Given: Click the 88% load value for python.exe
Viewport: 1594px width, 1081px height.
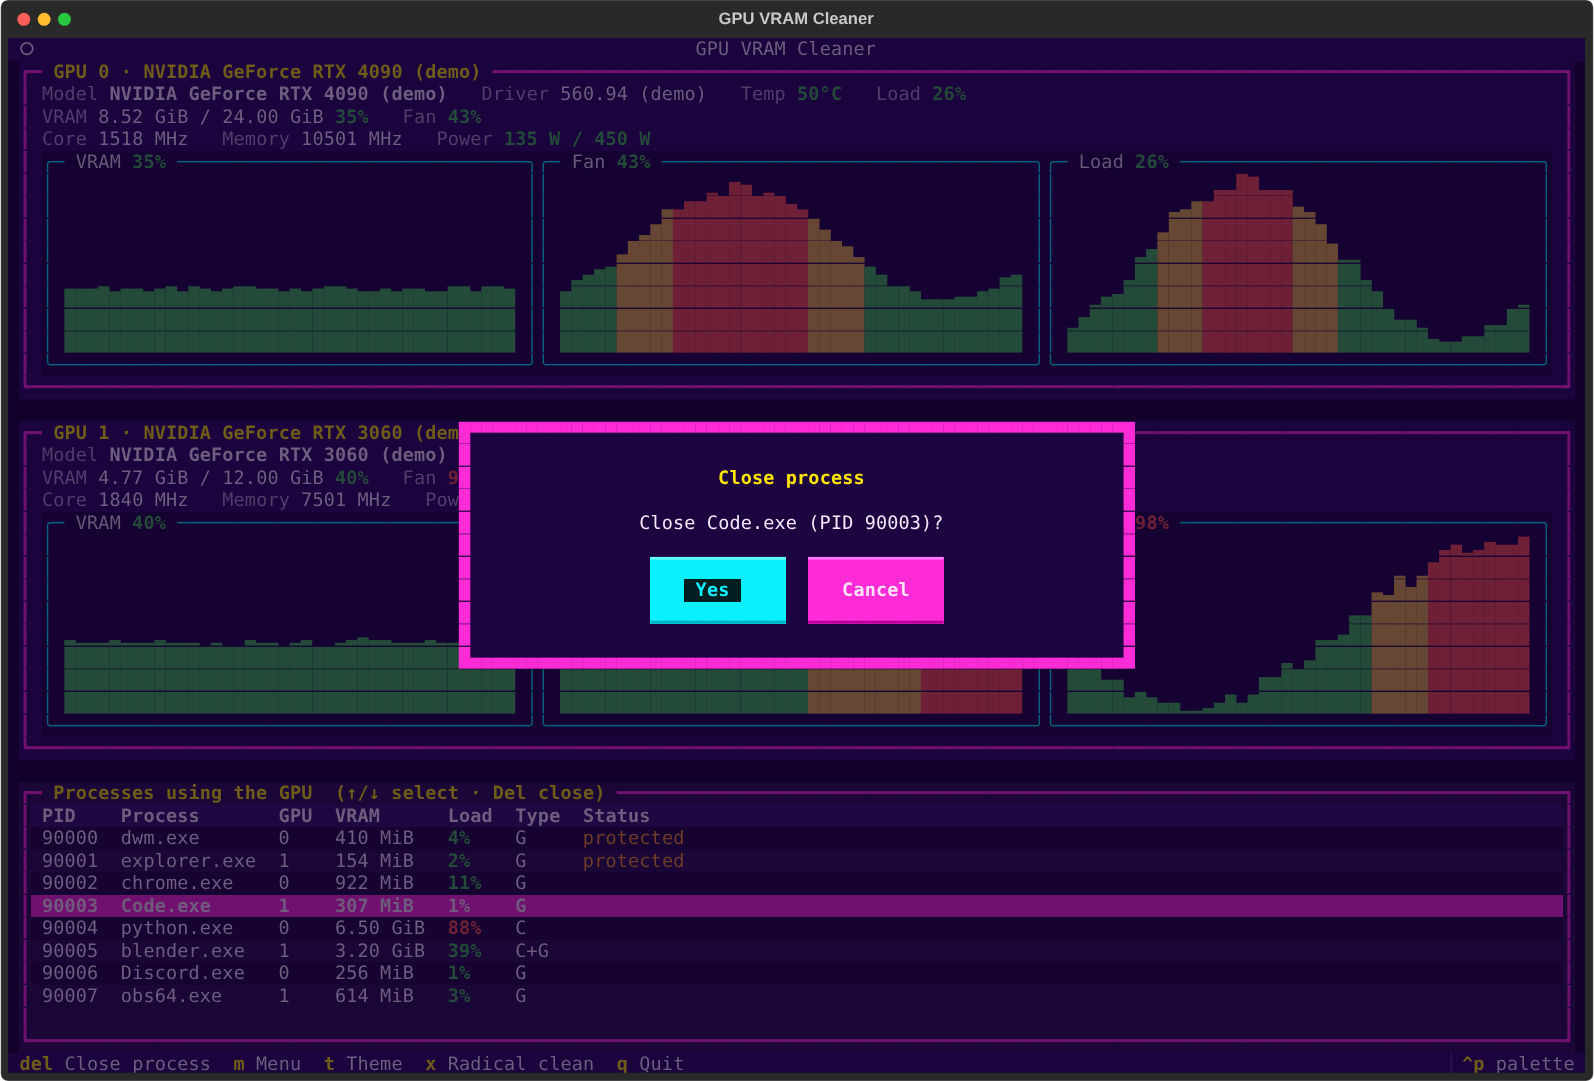Looking at the screenshot, I should pyautogui.click(x=464, y=928).
